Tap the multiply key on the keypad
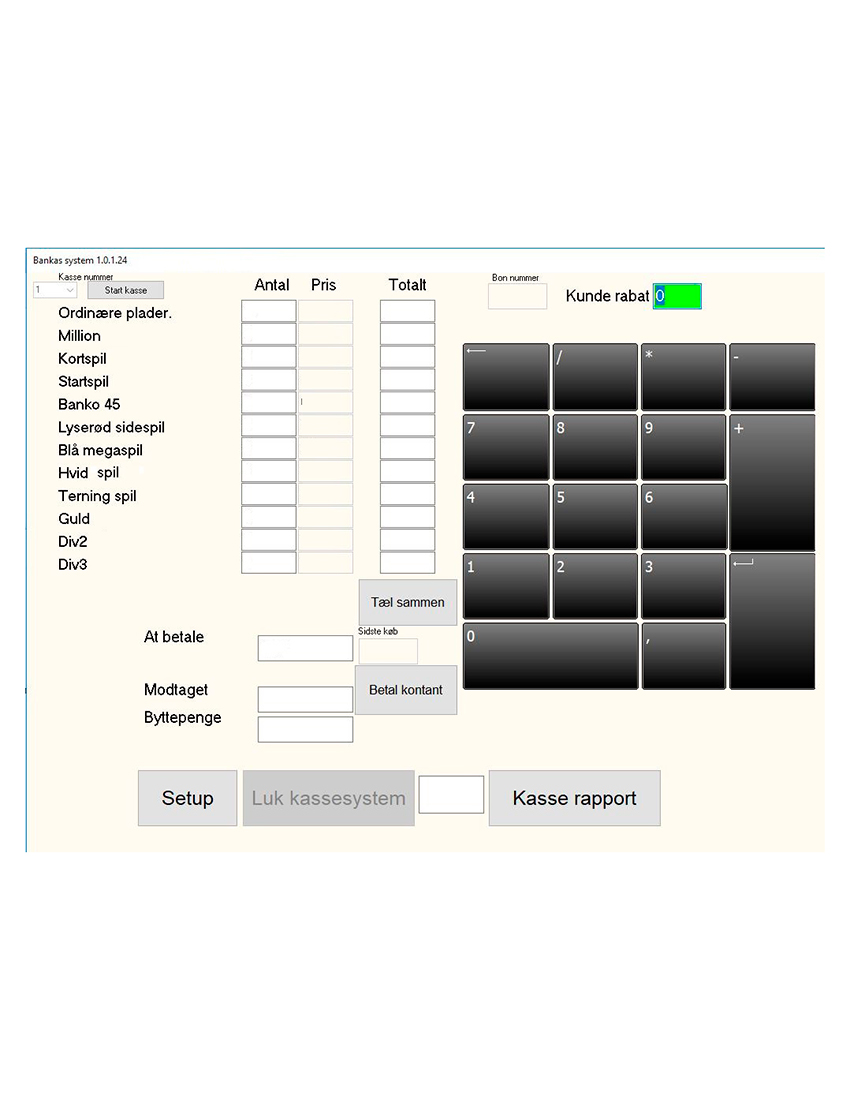This screenshot has height=1100, width=850. [683, 376]
